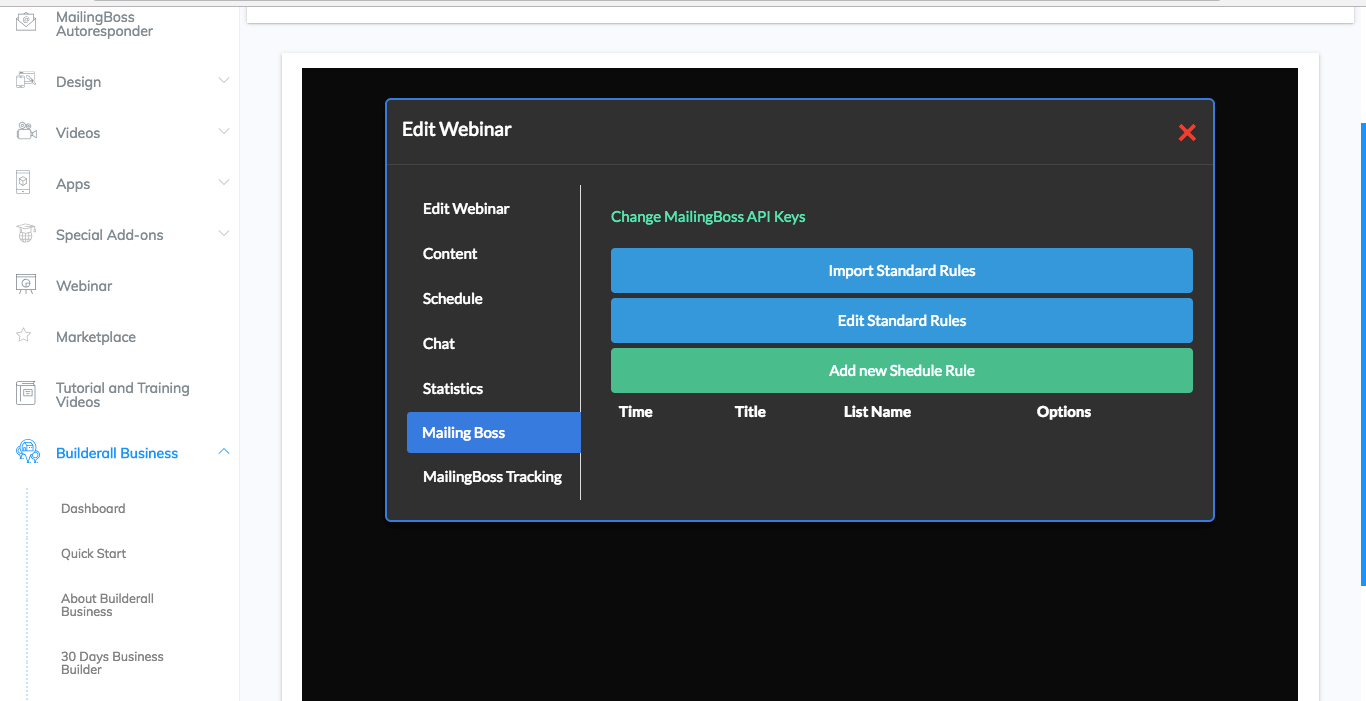Image resolution: width=1366 pixels, height=701 pixels.
Task: Go to Marketplace in the sidebar
Action: [x=96, y=337]
